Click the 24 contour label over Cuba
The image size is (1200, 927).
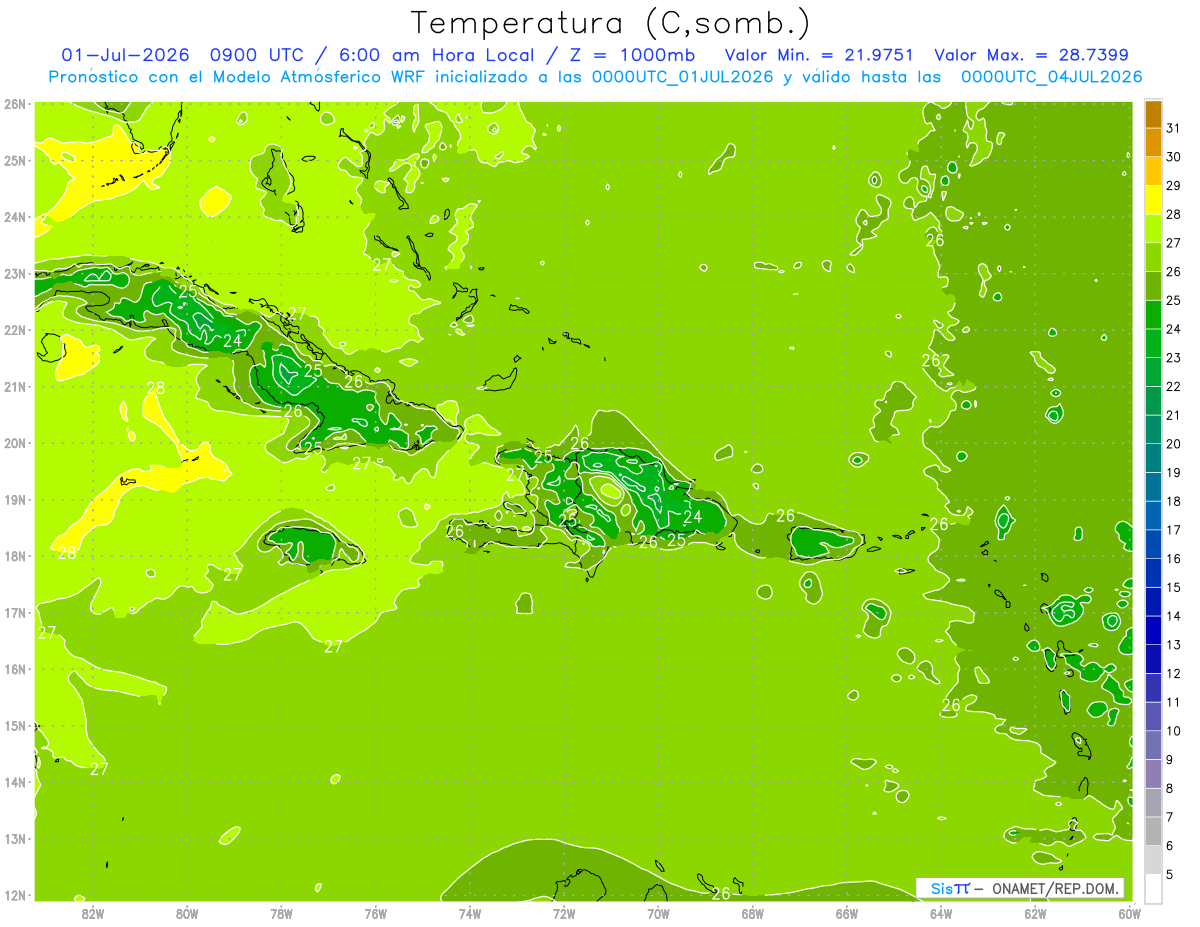click(x=232, y=341)
